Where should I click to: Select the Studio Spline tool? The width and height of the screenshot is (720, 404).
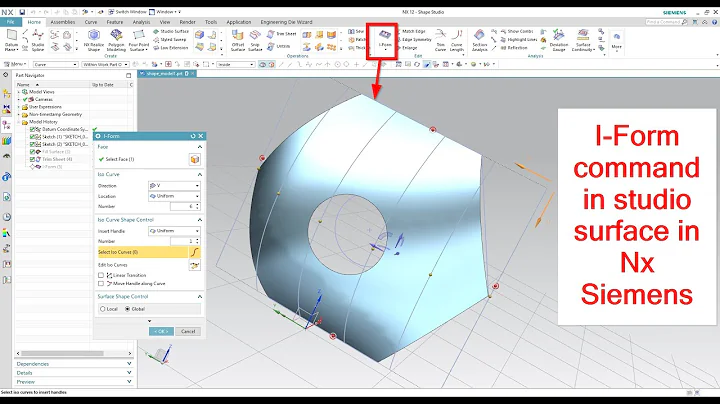pos(38,40)
